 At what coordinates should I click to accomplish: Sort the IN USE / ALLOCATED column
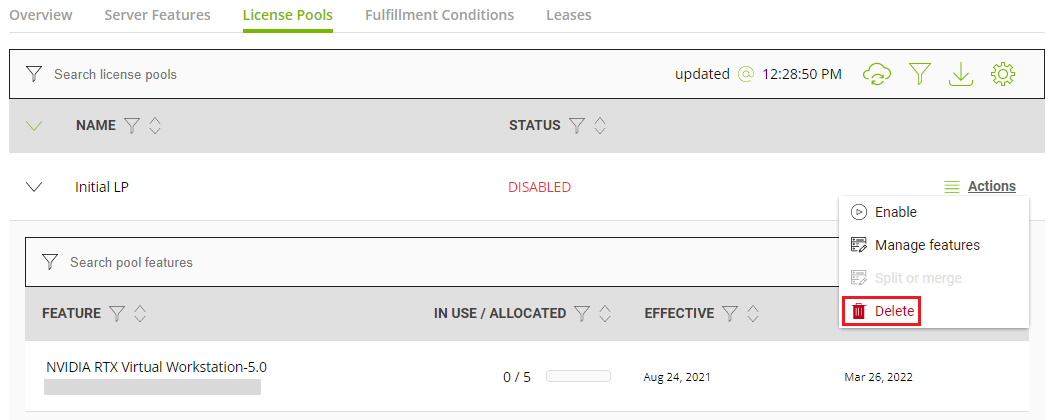pyautogui.click(x=606, y=314)
